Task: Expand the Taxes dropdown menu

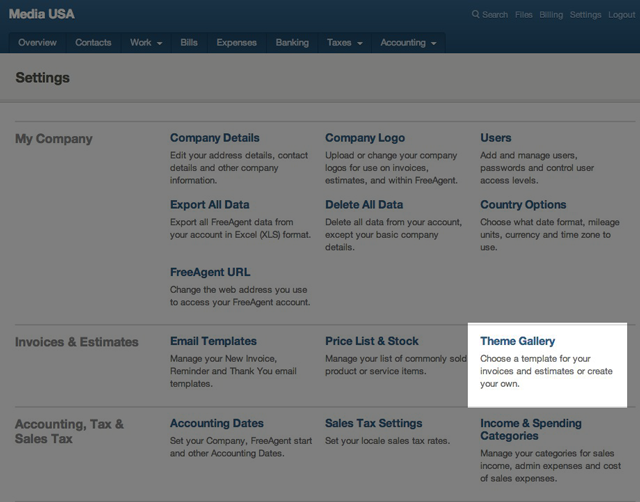Action: click(344, 43)
